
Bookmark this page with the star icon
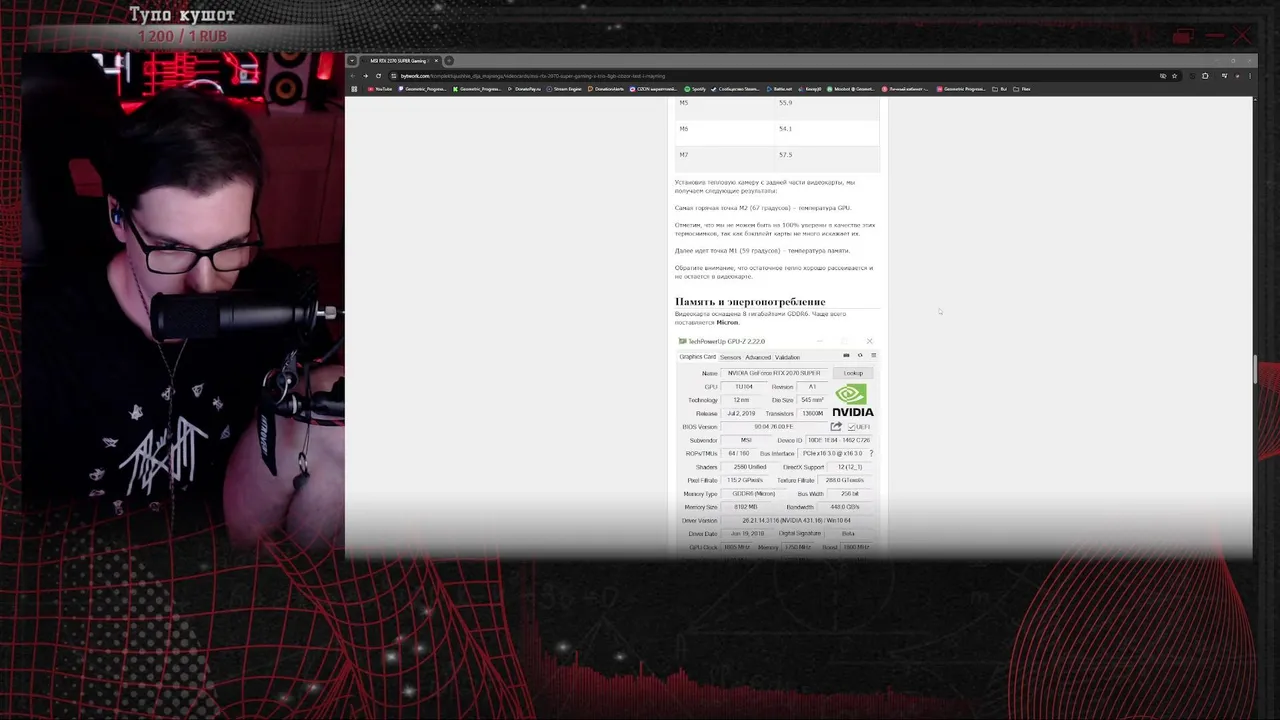[x=1174, y=76]
